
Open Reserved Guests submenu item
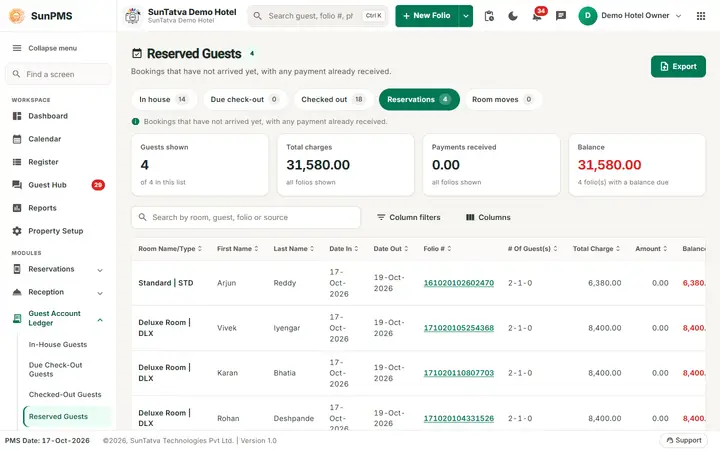coord(67,417)
